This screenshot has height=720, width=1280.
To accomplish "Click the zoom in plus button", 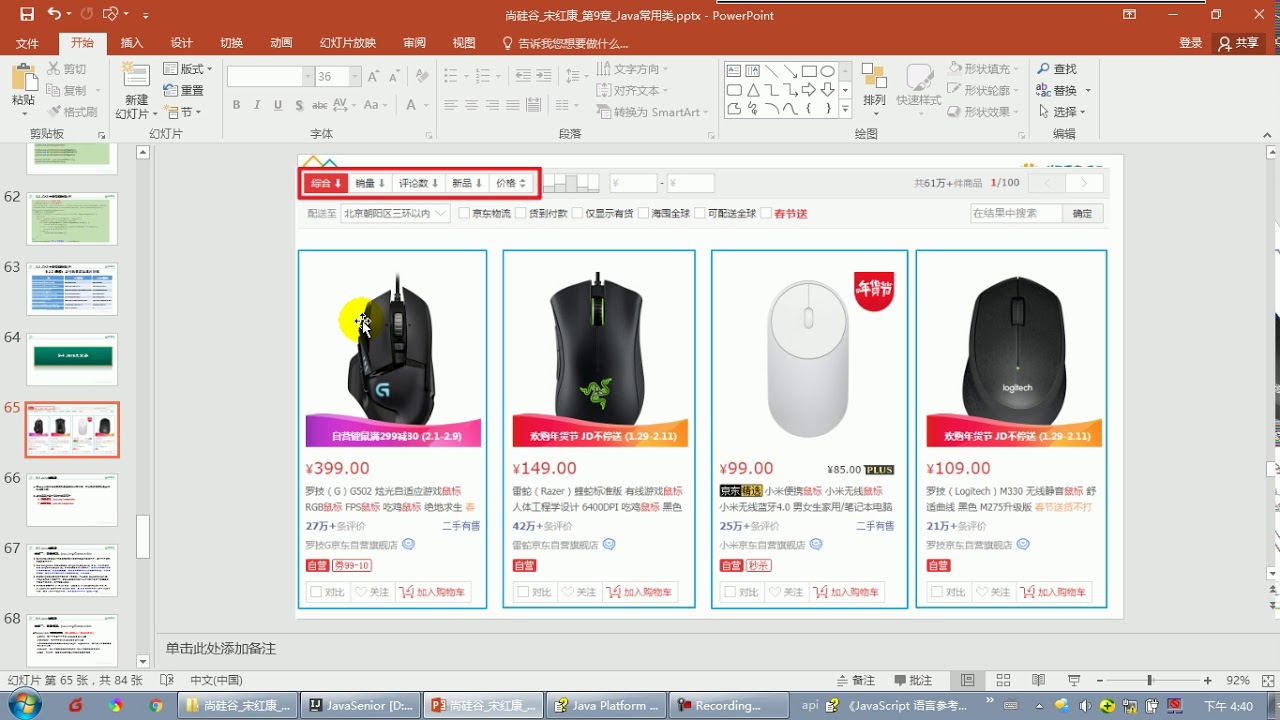I will (1208, 680).
